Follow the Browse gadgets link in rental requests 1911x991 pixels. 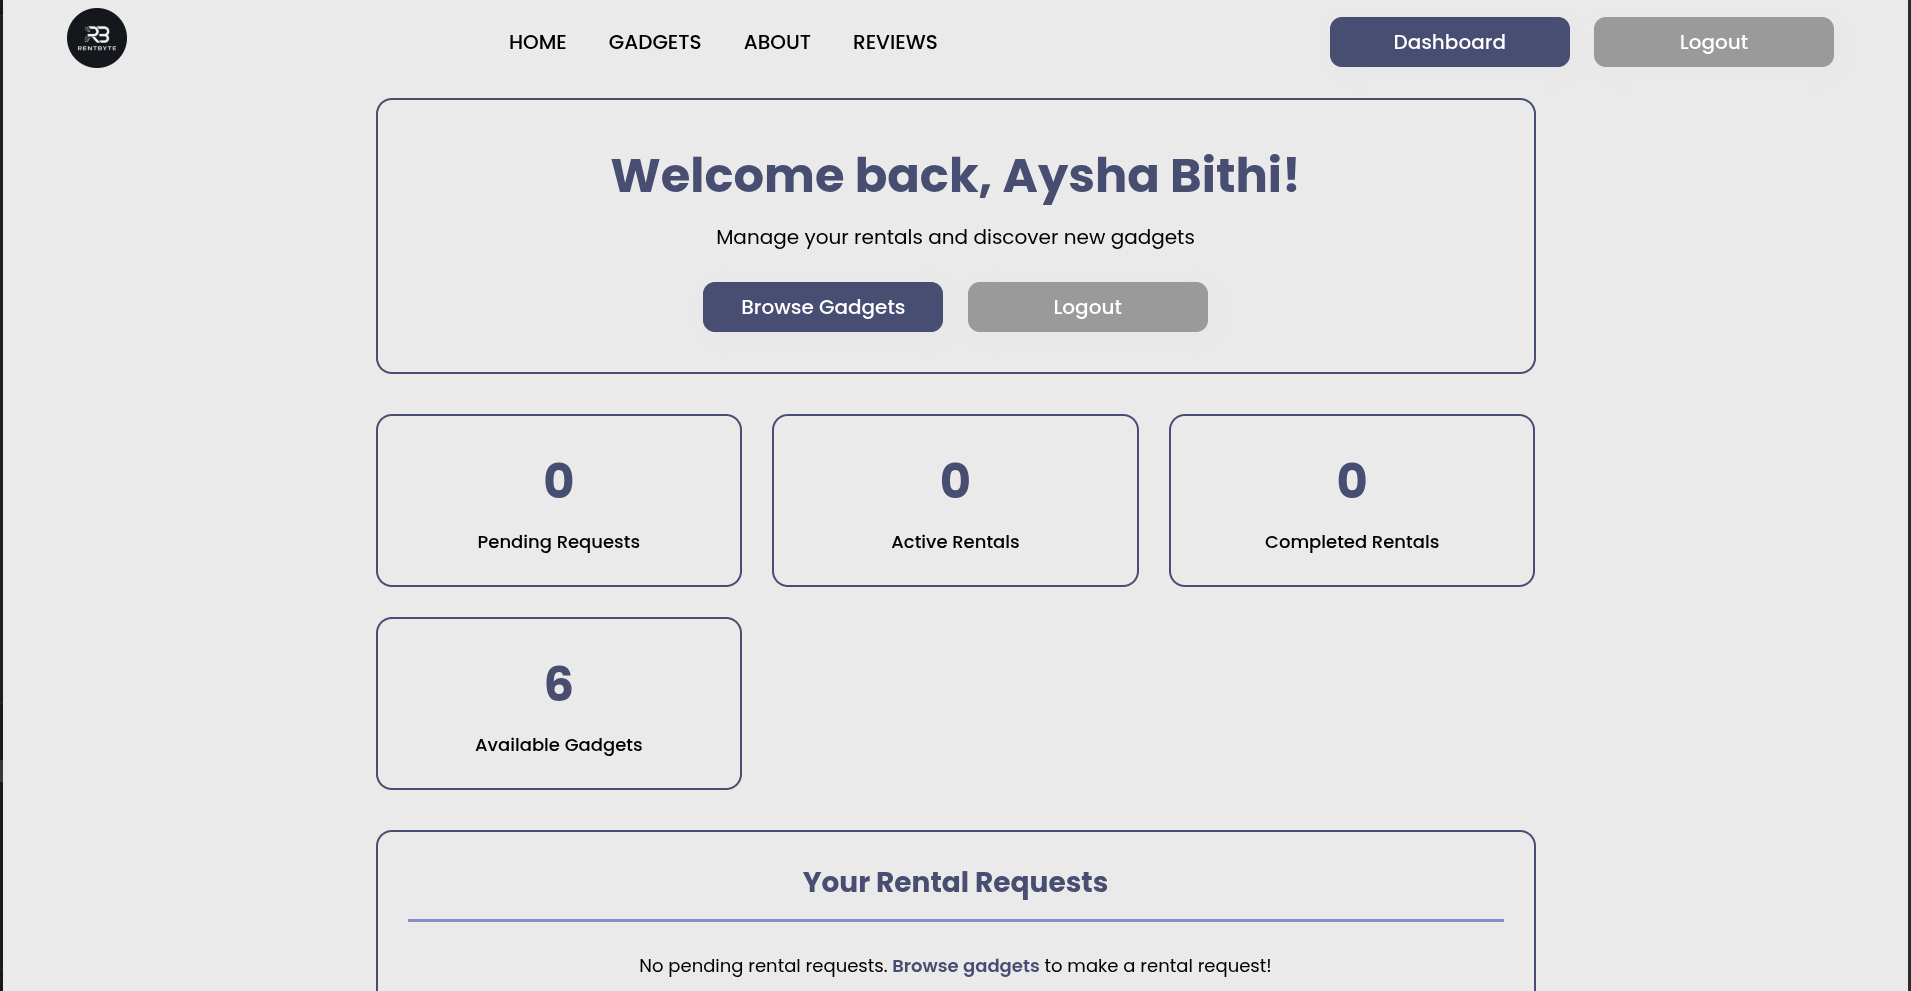pyautogui.click(x=965, y=966)
